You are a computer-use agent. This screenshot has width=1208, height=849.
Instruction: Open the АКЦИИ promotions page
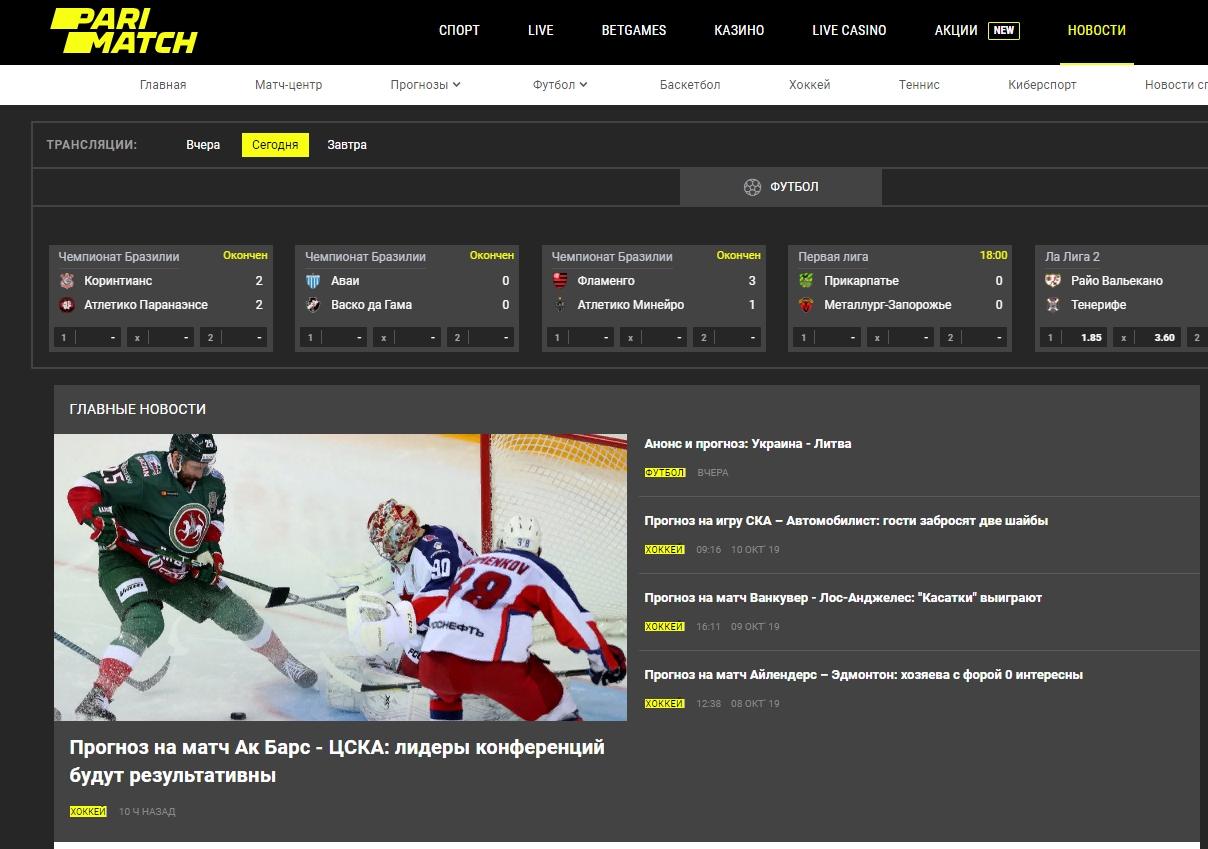point(956,30)
